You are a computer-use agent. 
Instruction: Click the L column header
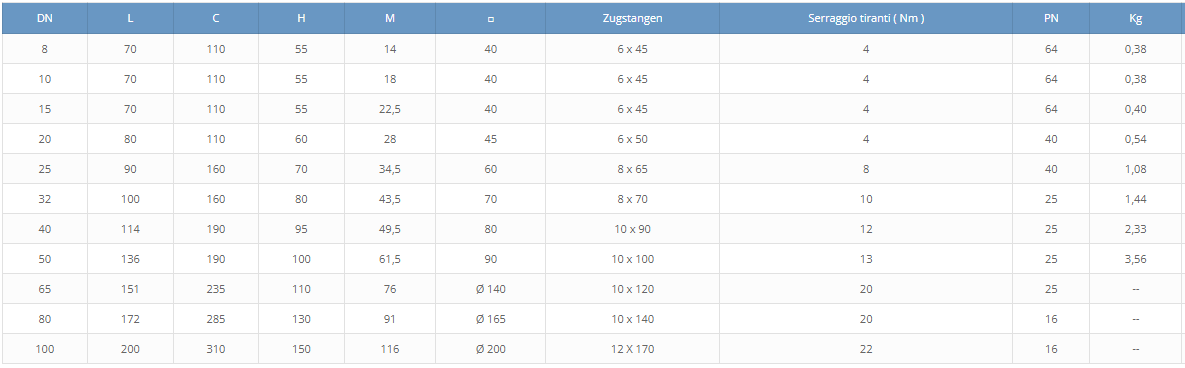[x=131, y=19]
